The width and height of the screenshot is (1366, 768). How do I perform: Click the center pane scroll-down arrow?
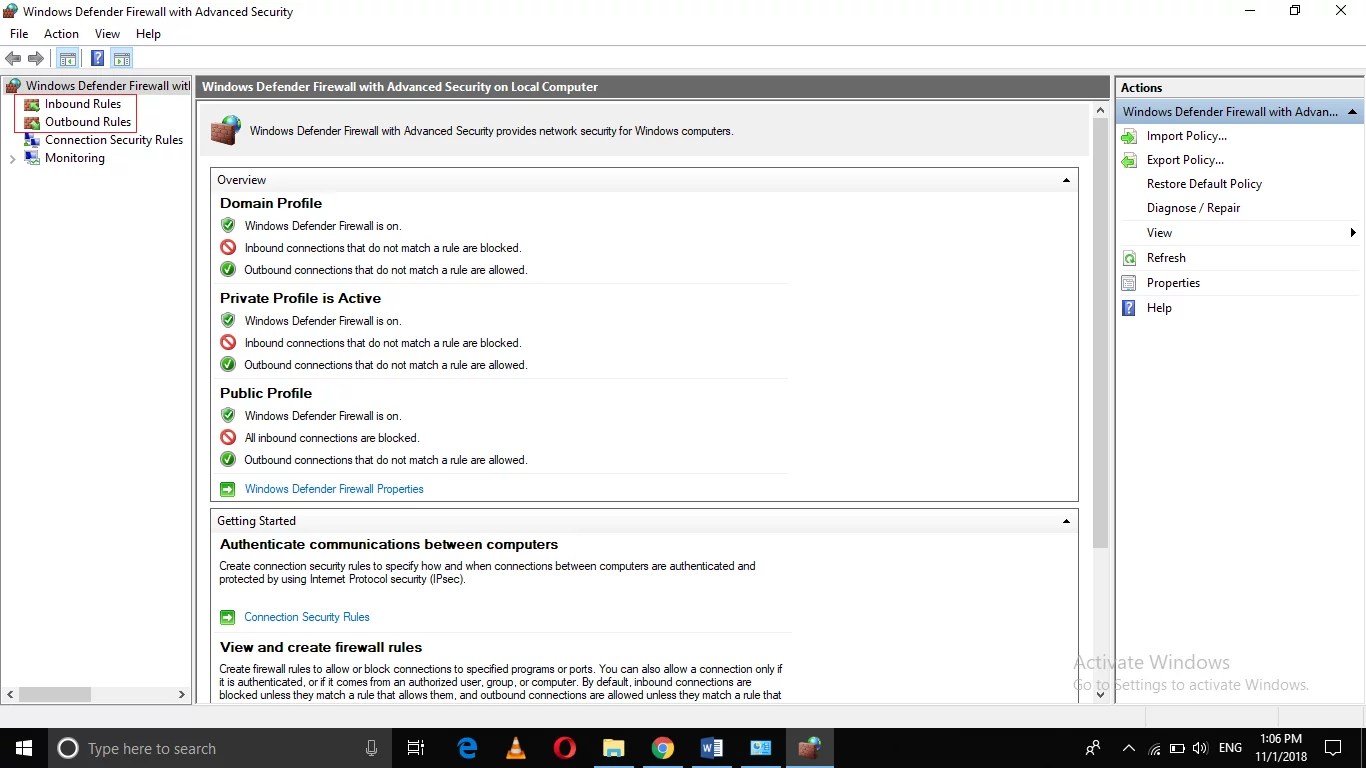pyautogui.click(x=1101, y=694)
